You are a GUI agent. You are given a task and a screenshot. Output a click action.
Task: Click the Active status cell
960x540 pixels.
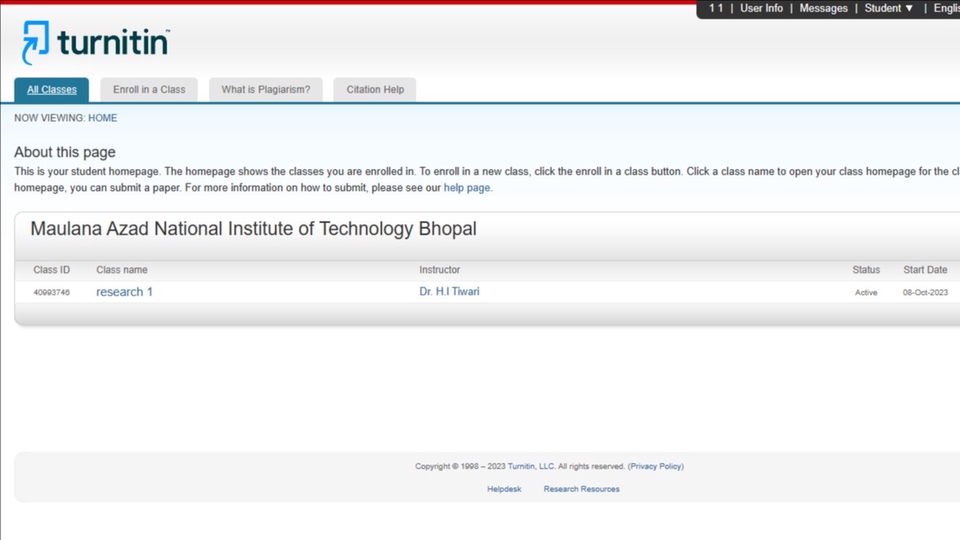(x=866, y=293)
